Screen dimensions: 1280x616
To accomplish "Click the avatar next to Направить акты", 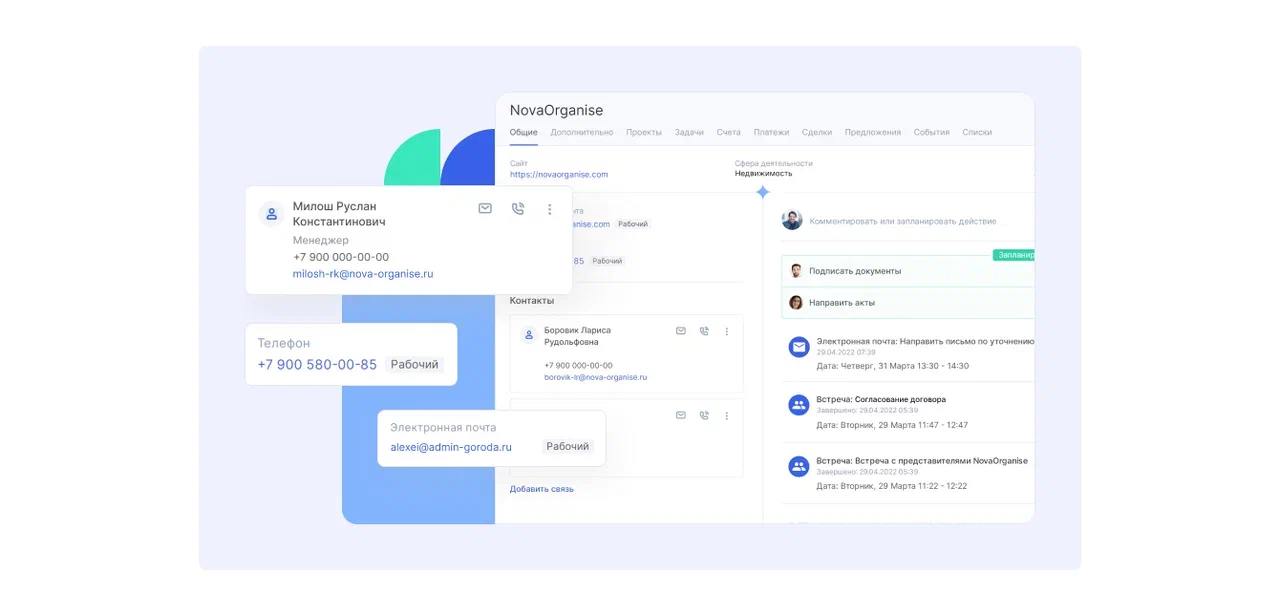I will tap(796, 302).
